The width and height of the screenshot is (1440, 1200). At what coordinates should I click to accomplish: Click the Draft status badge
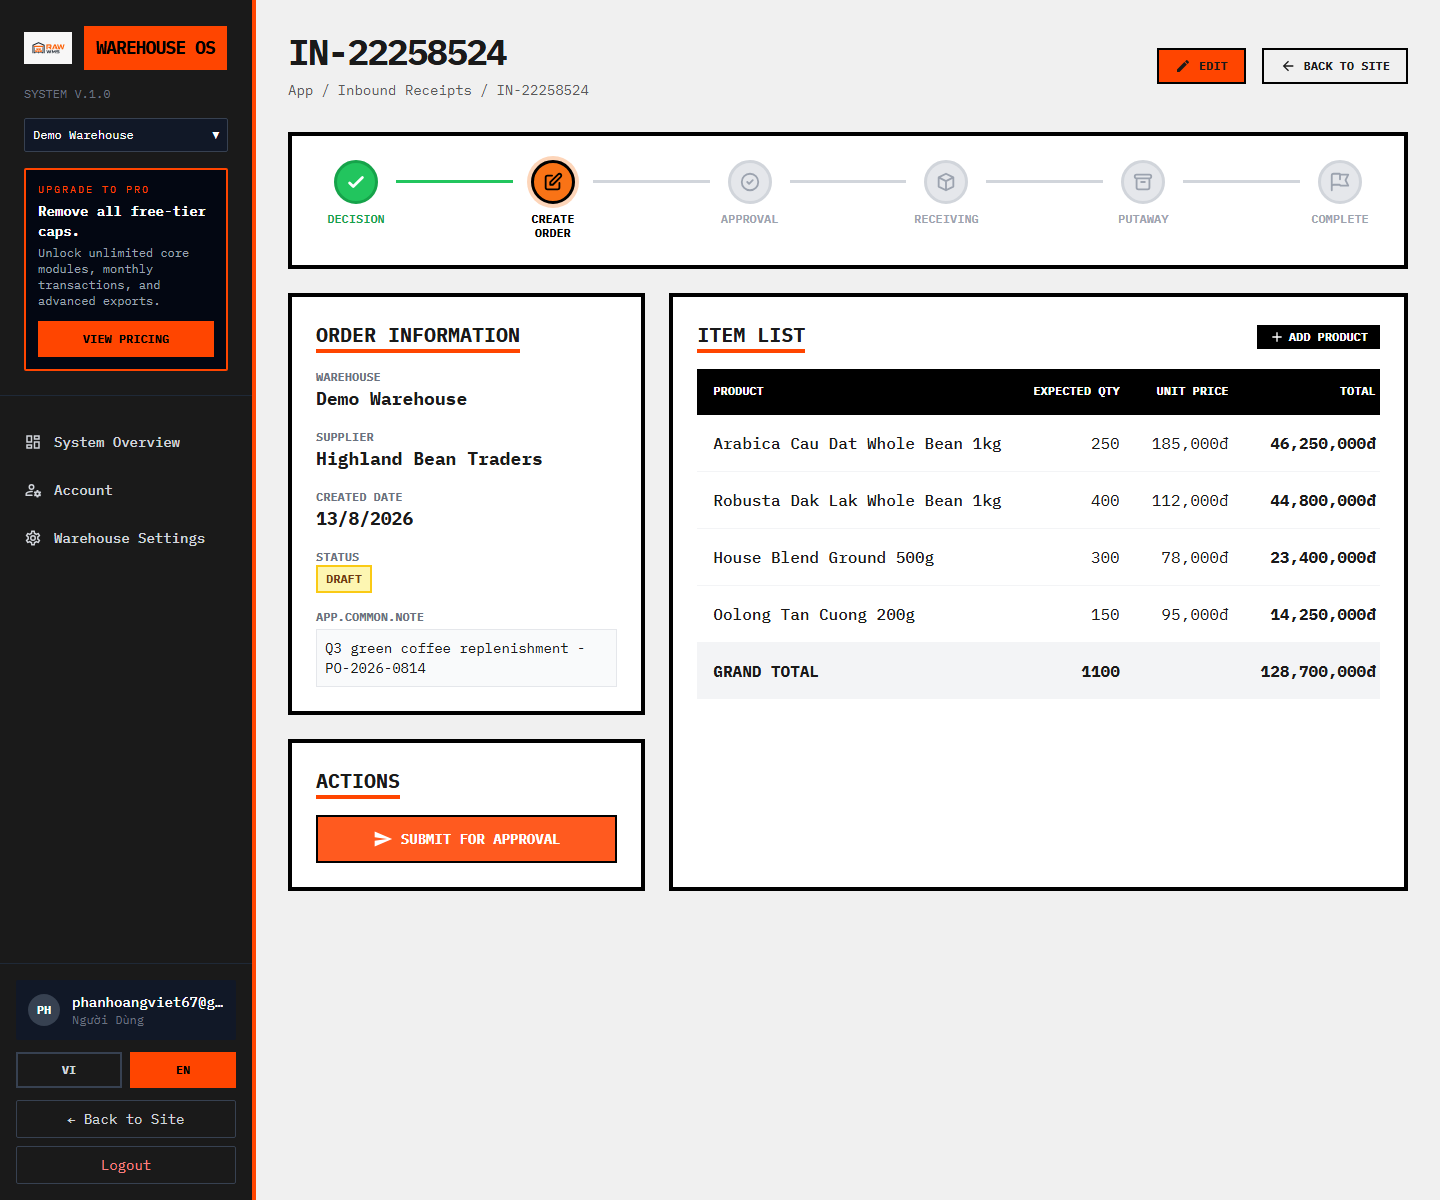pyautogui.click(x=344, y=579)
